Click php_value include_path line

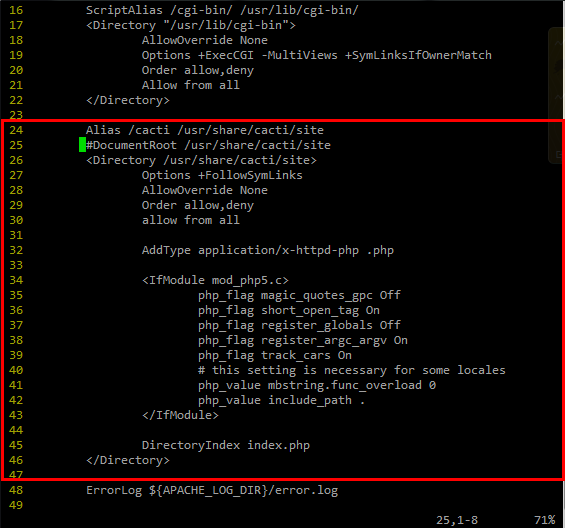click(x=281, y=400)
